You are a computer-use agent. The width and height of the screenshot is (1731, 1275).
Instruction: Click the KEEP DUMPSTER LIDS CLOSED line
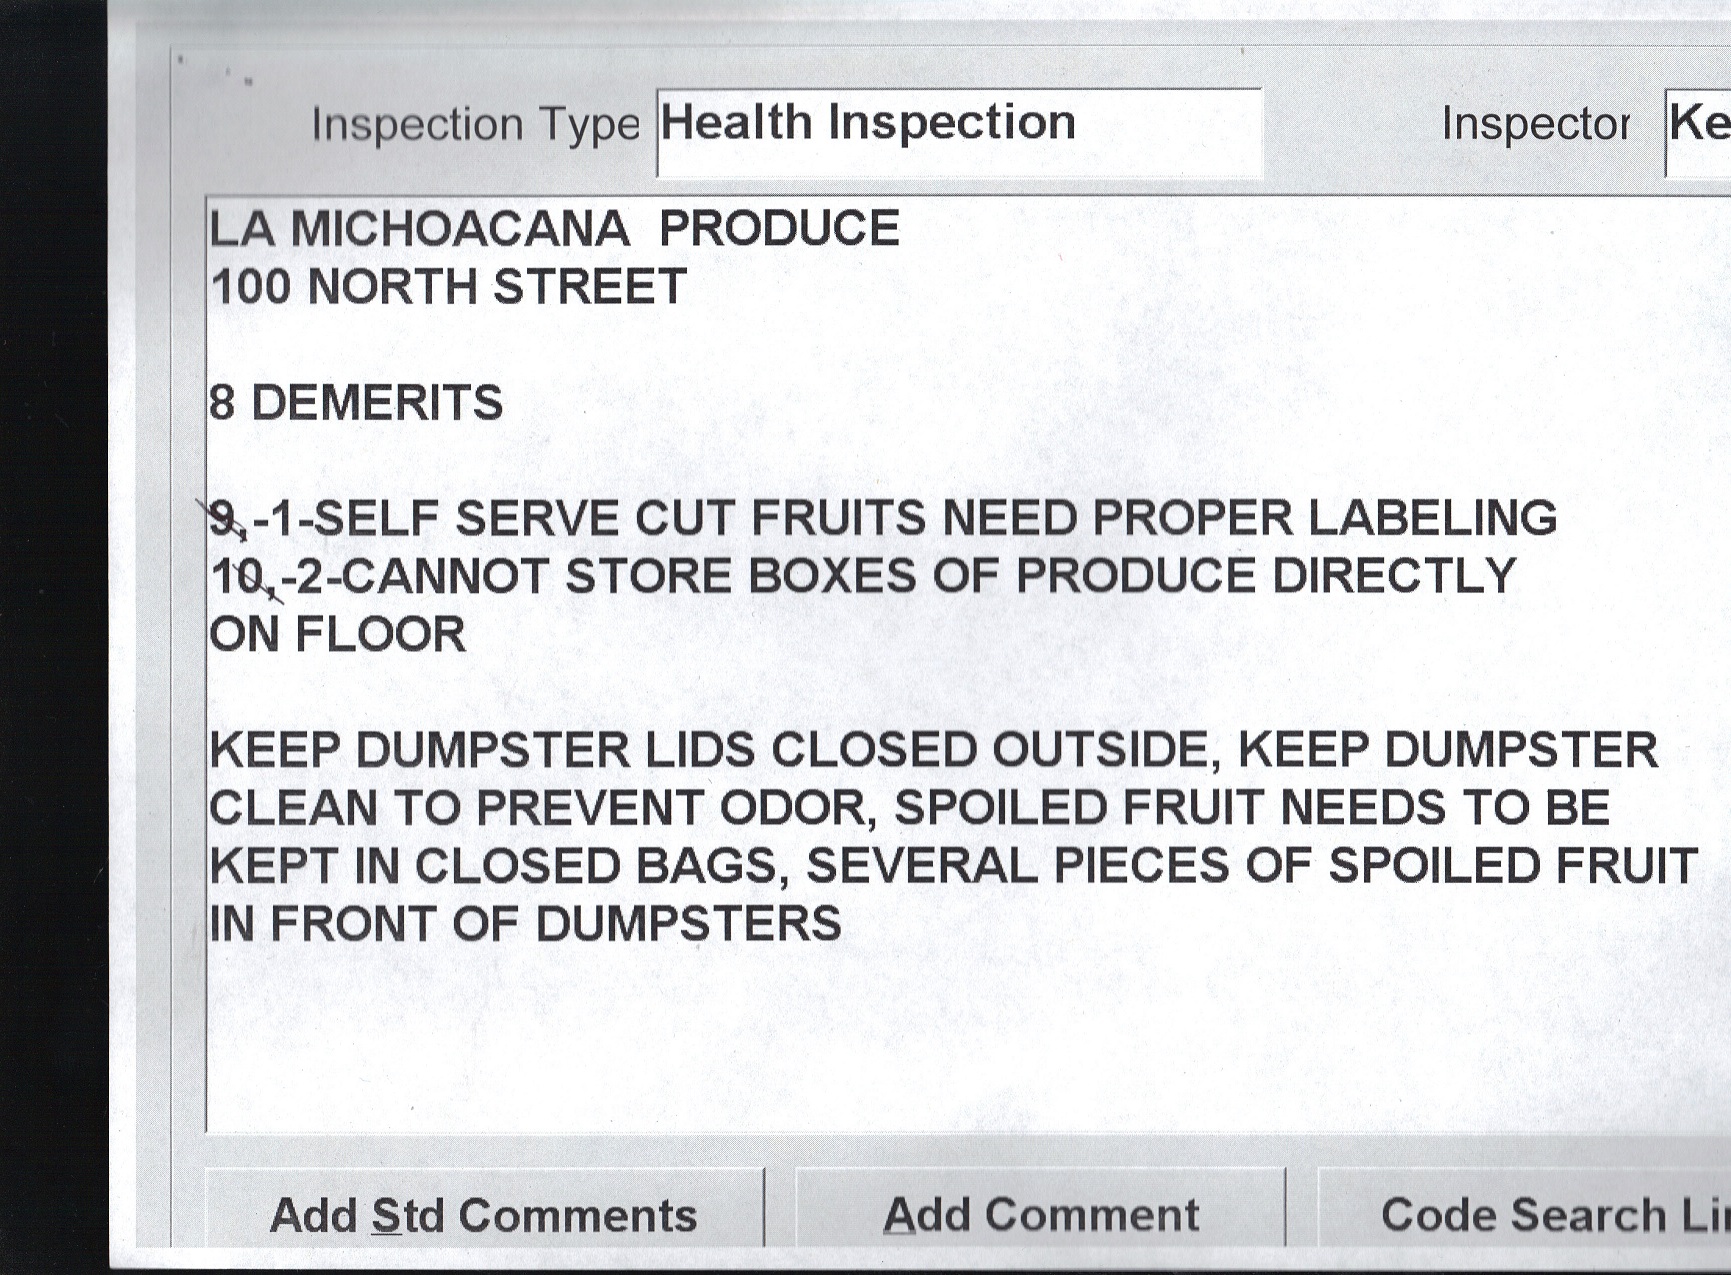tap(933, 750)
